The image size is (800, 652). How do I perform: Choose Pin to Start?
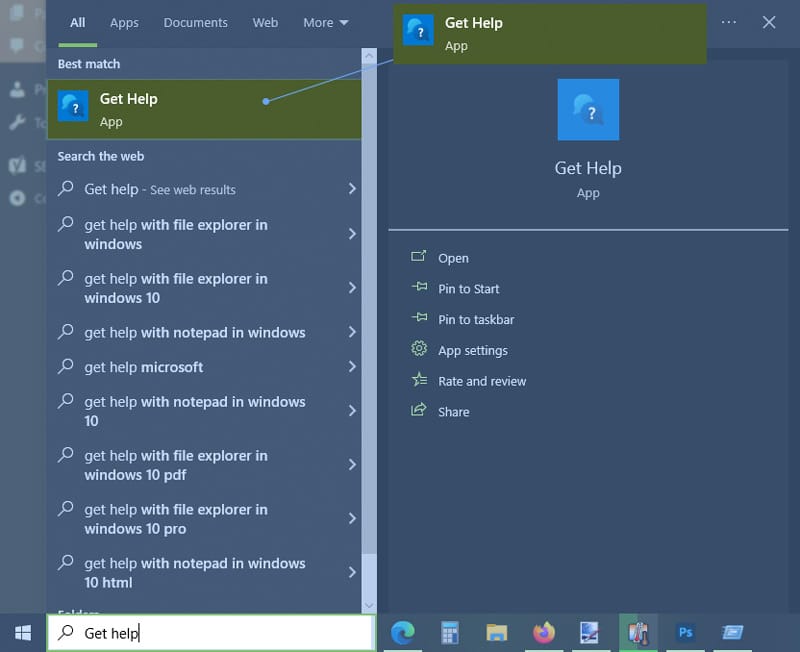[x=468, y=289]
